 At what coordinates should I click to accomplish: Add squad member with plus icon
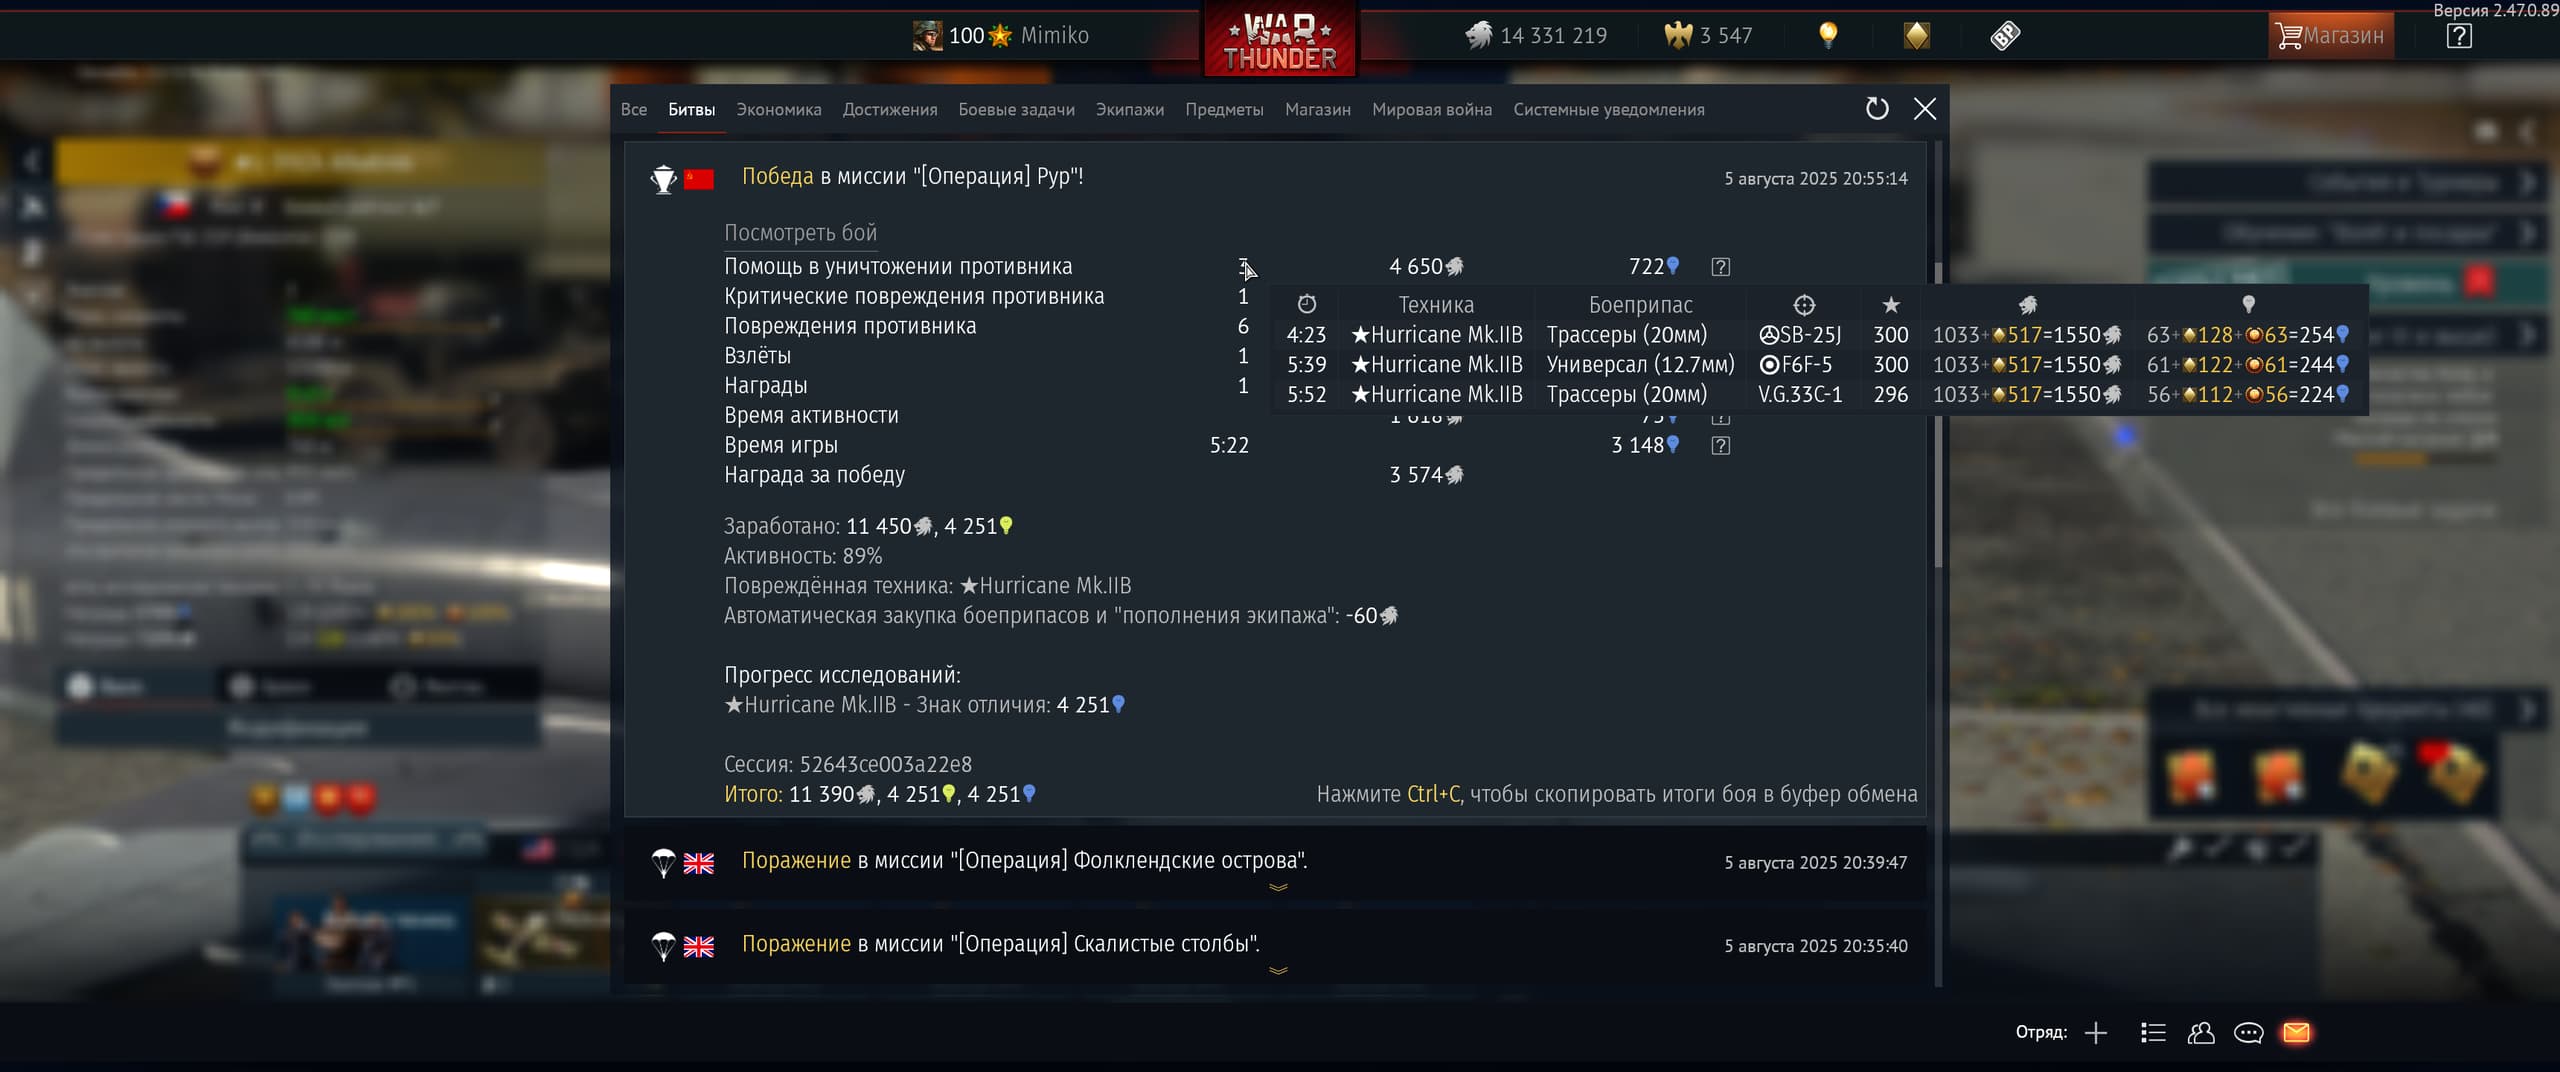point(2096,1033)
